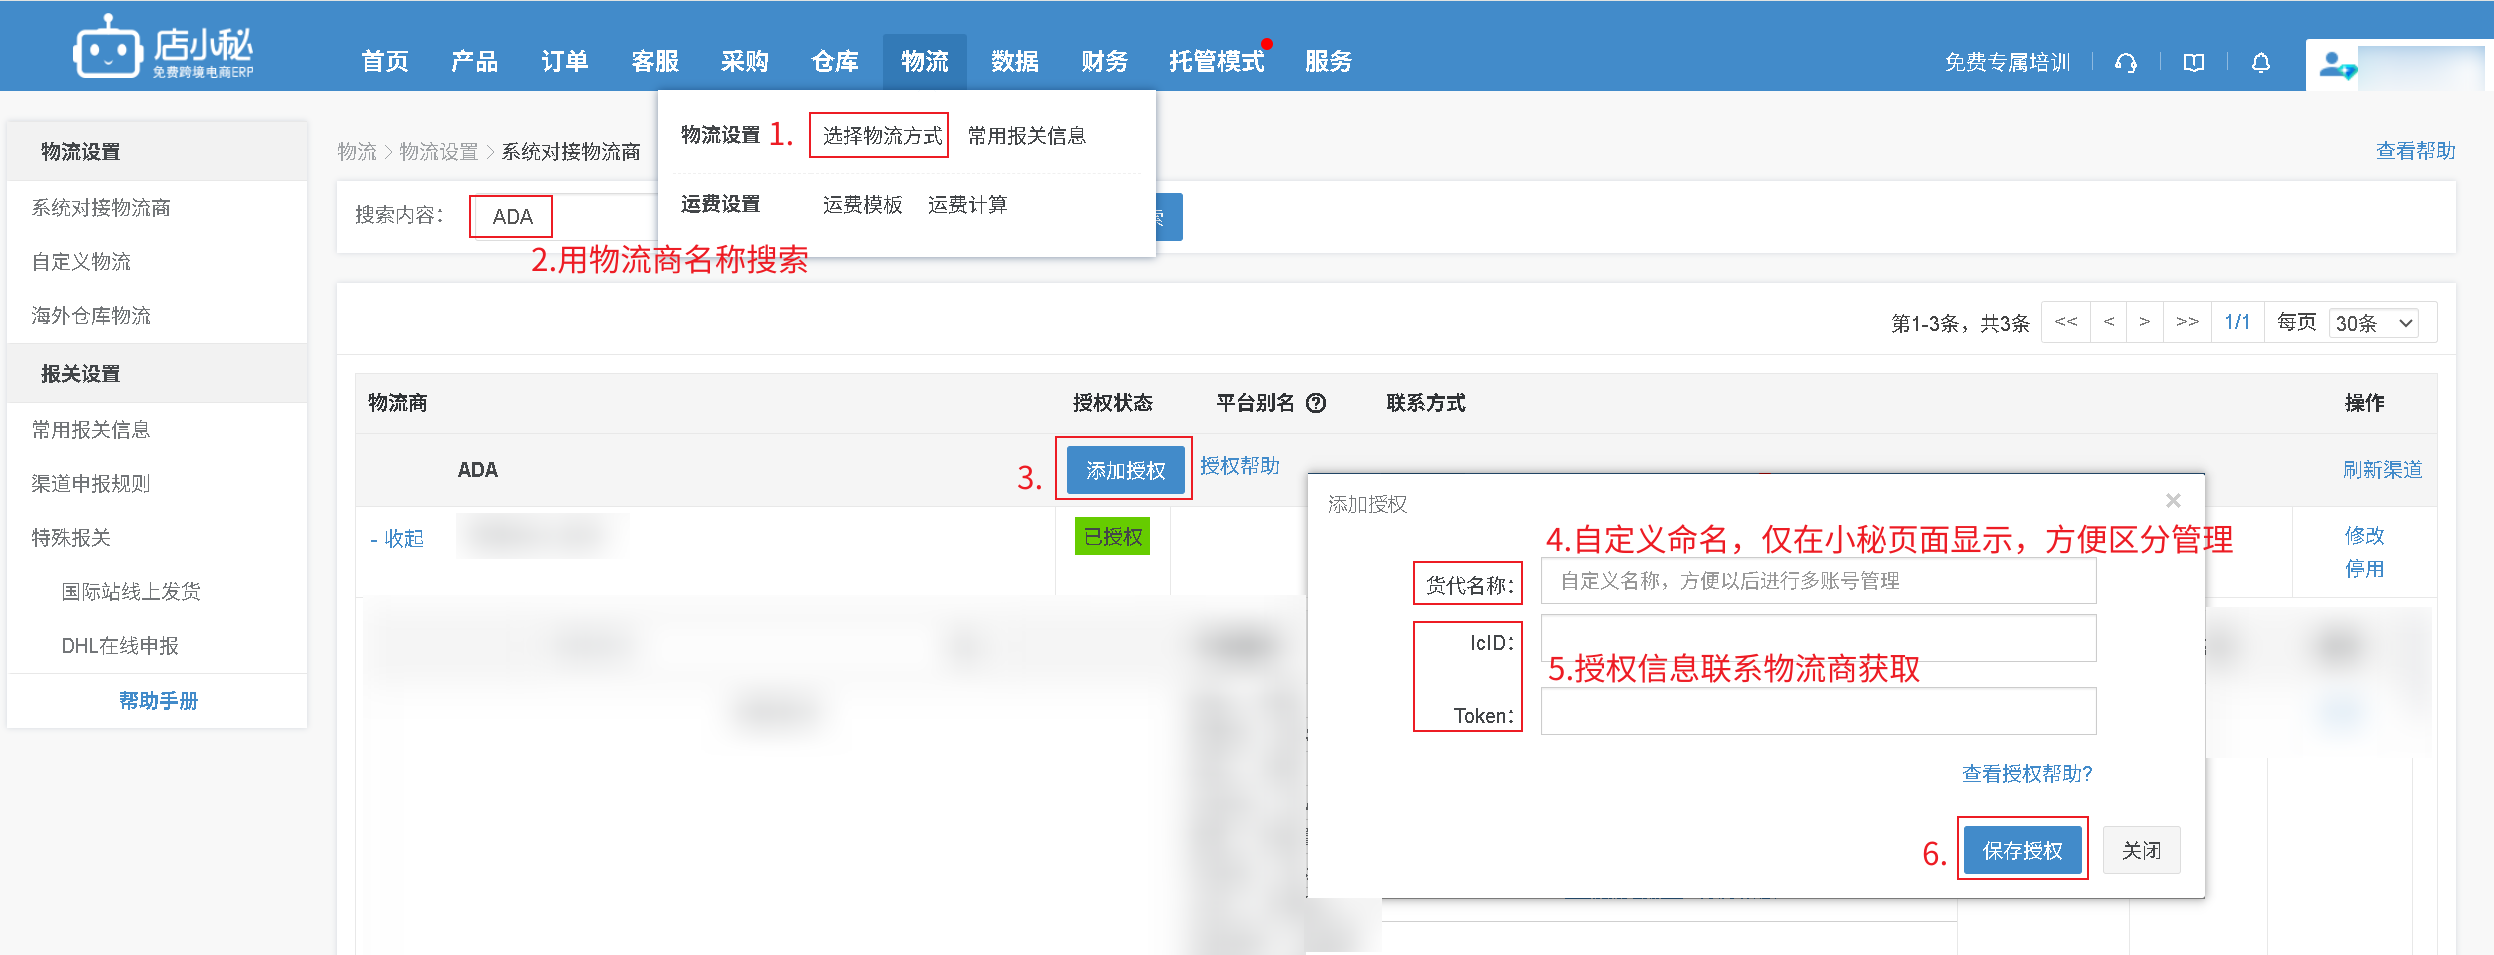This screenshot has width=2494, height=955.
Task: Open the help manual book icon
Action: tap(2193, 63)
